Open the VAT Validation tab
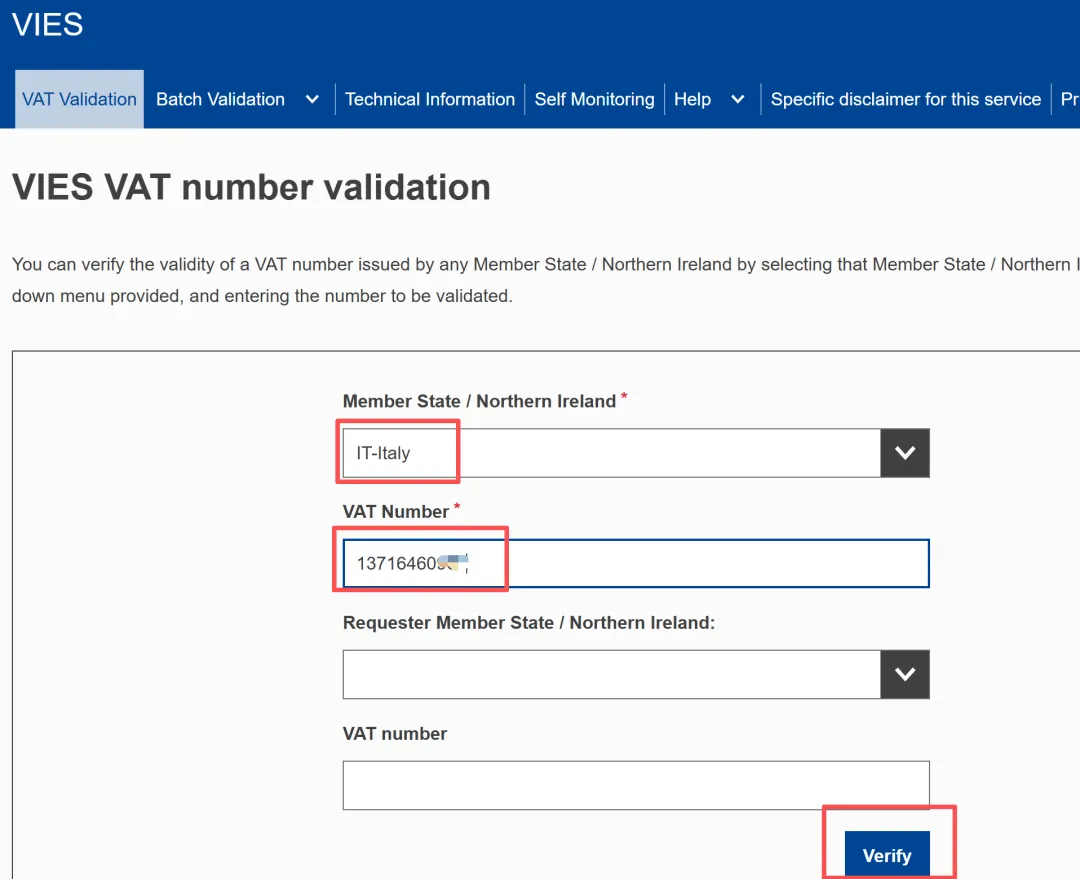 pyautogui.click(x=79, y=99)
